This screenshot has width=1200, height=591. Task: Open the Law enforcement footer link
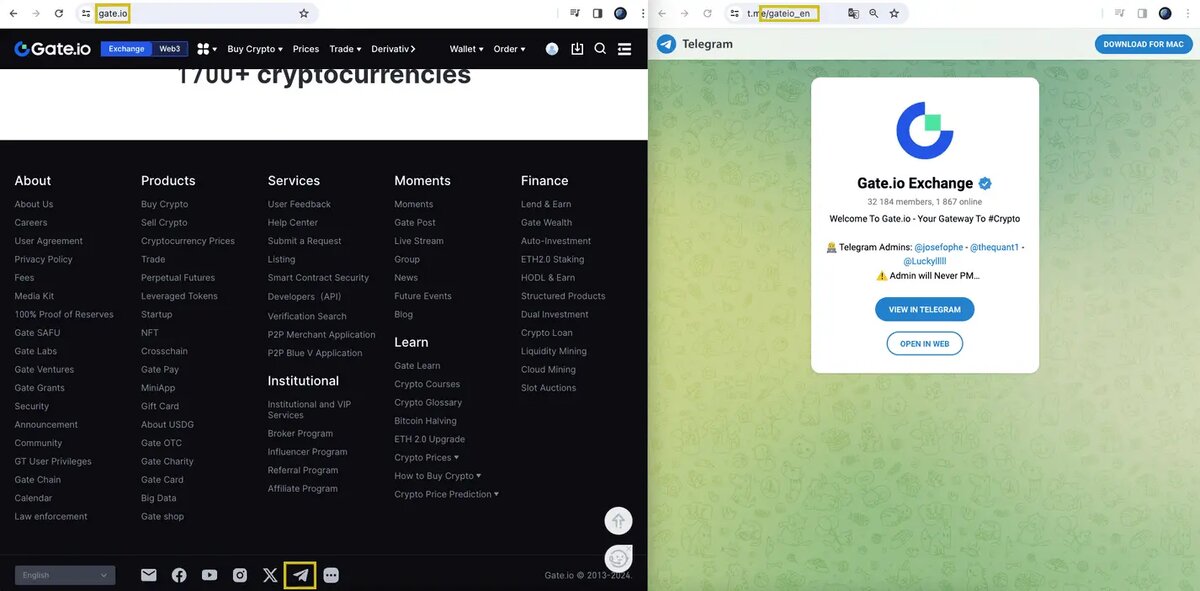tap(51, 516)
